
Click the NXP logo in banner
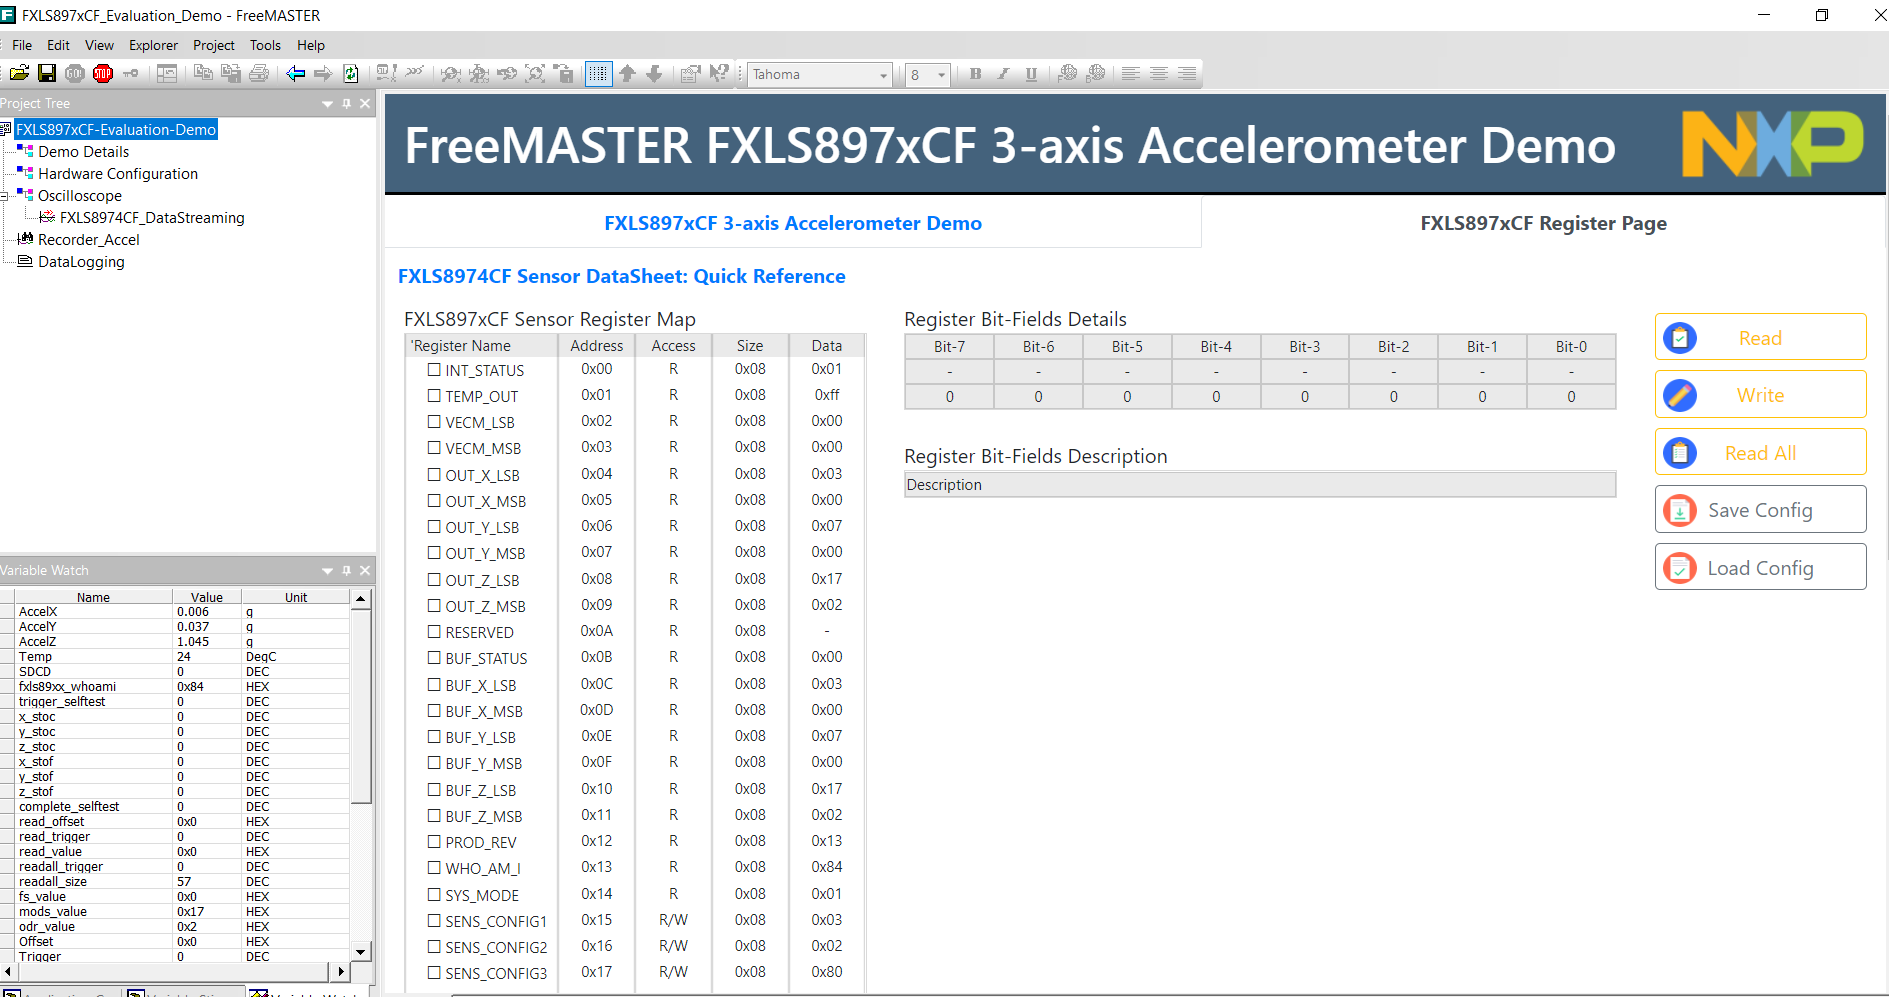coord(1773,144)
